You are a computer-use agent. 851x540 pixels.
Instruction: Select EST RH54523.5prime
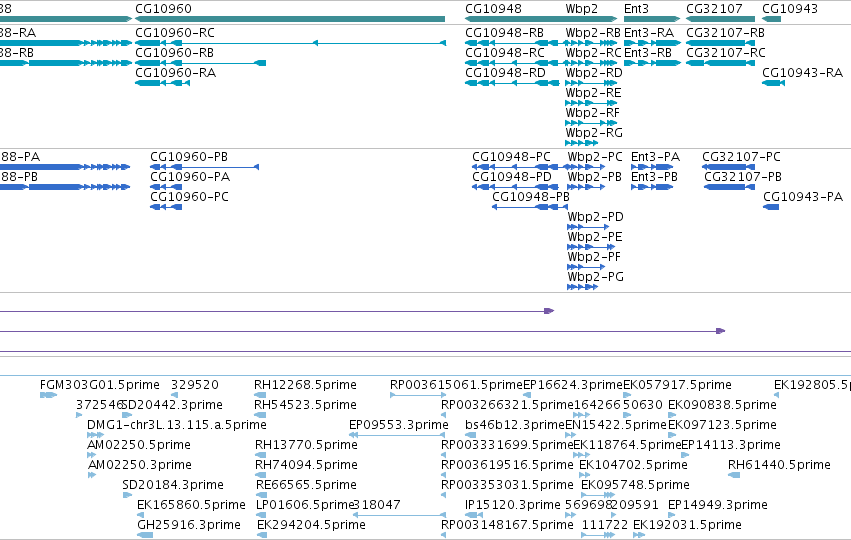click(x=305, y=405)
